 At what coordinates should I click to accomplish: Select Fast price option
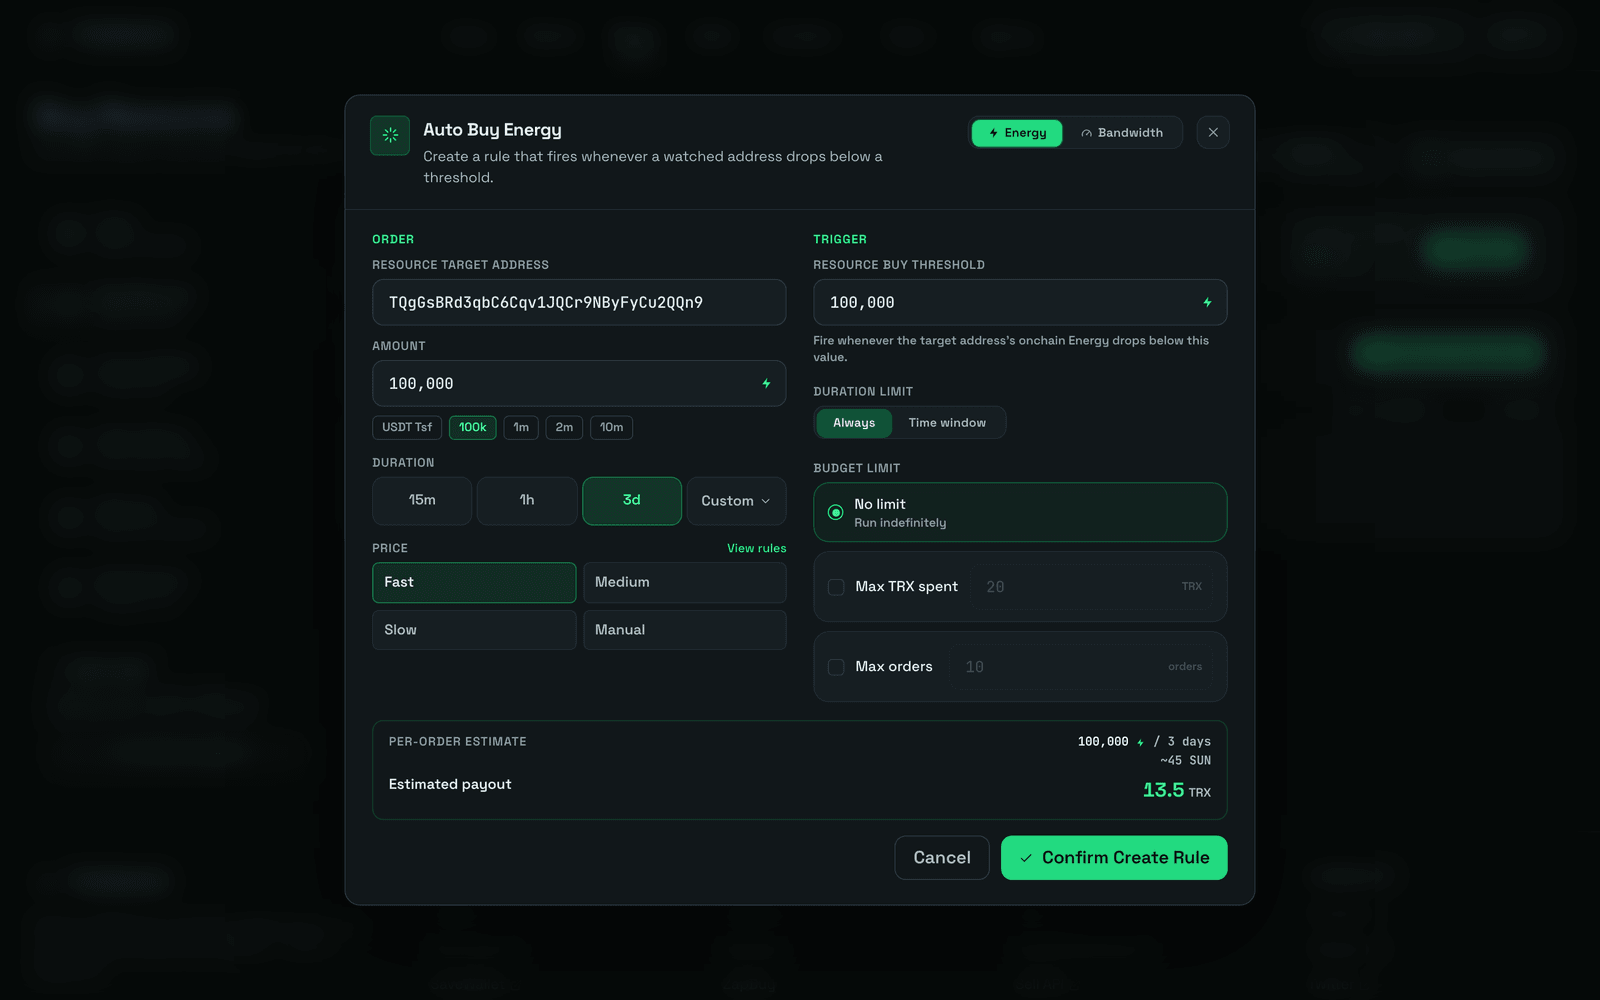pos(474,583)
